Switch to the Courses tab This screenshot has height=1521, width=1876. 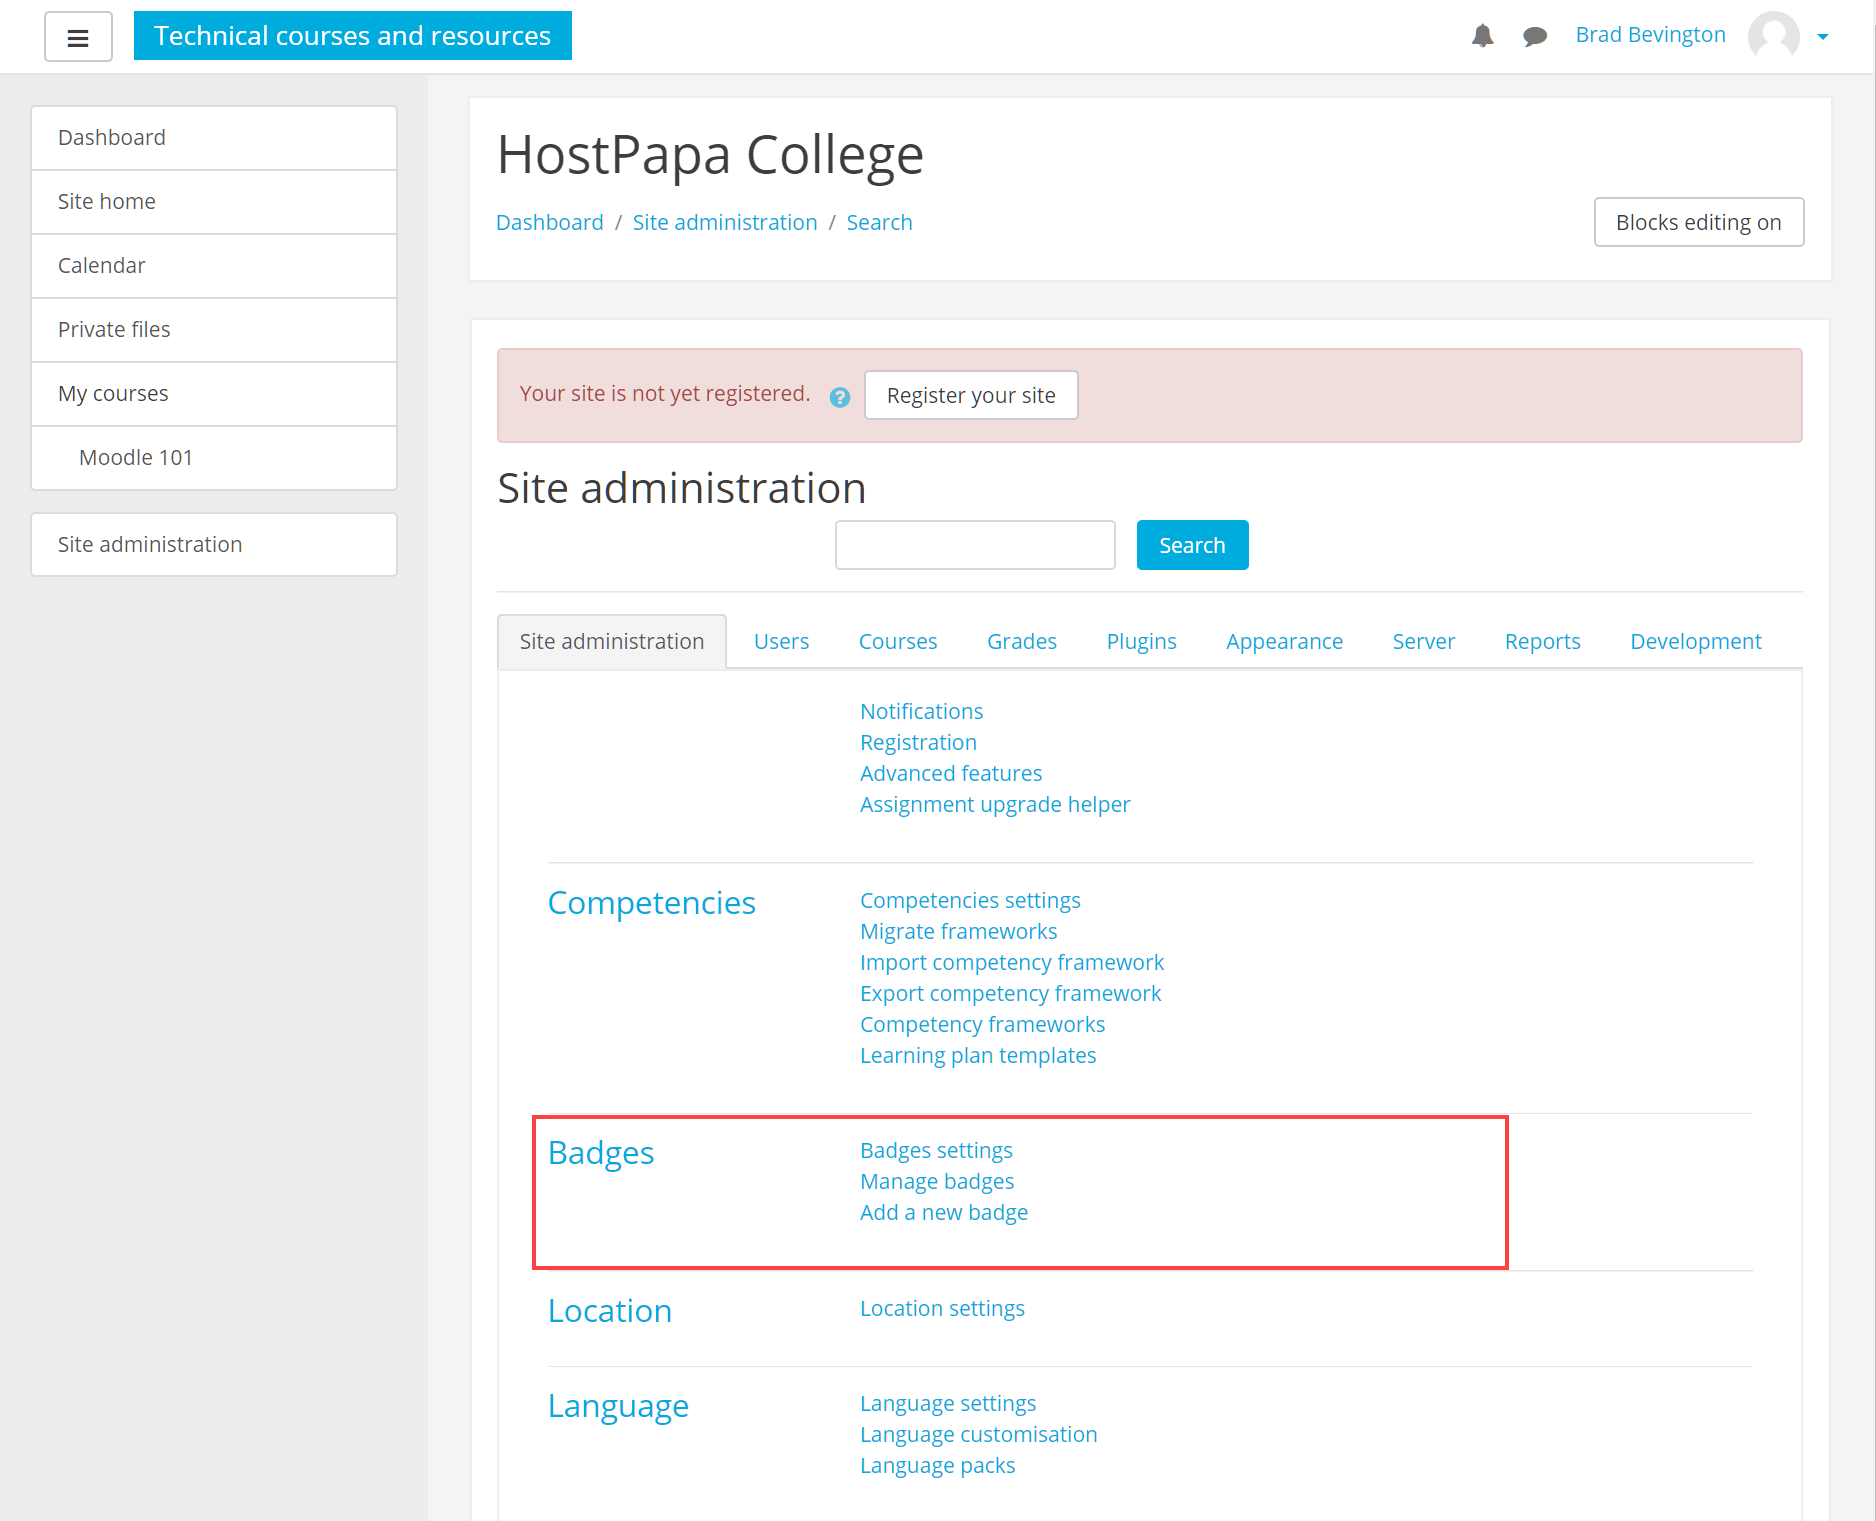click(x=897, y=642)
